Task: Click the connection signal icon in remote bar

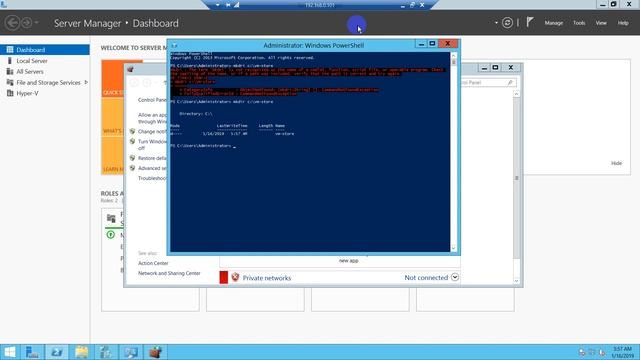Action: click(x=237, y=5)
